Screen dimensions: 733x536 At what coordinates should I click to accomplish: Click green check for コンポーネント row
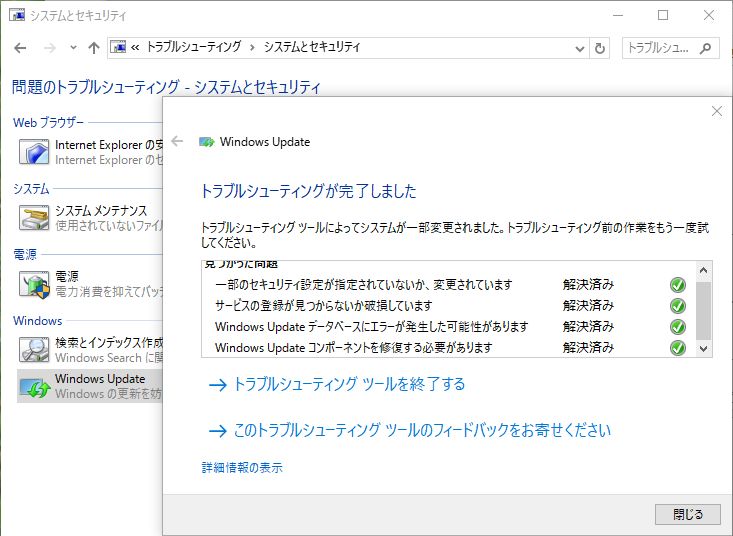pos(678,348)
